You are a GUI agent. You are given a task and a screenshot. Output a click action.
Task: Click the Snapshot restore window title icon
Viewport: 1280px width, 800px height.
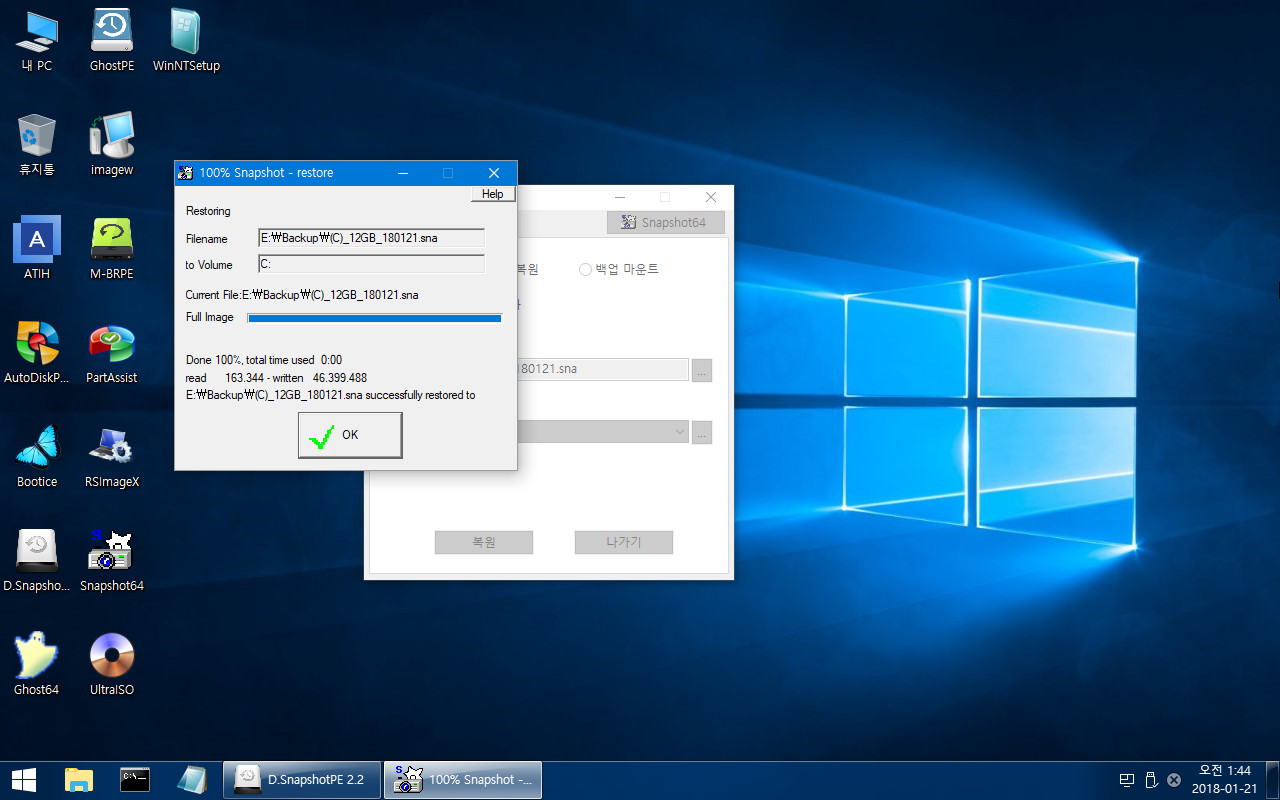(186, 173)
